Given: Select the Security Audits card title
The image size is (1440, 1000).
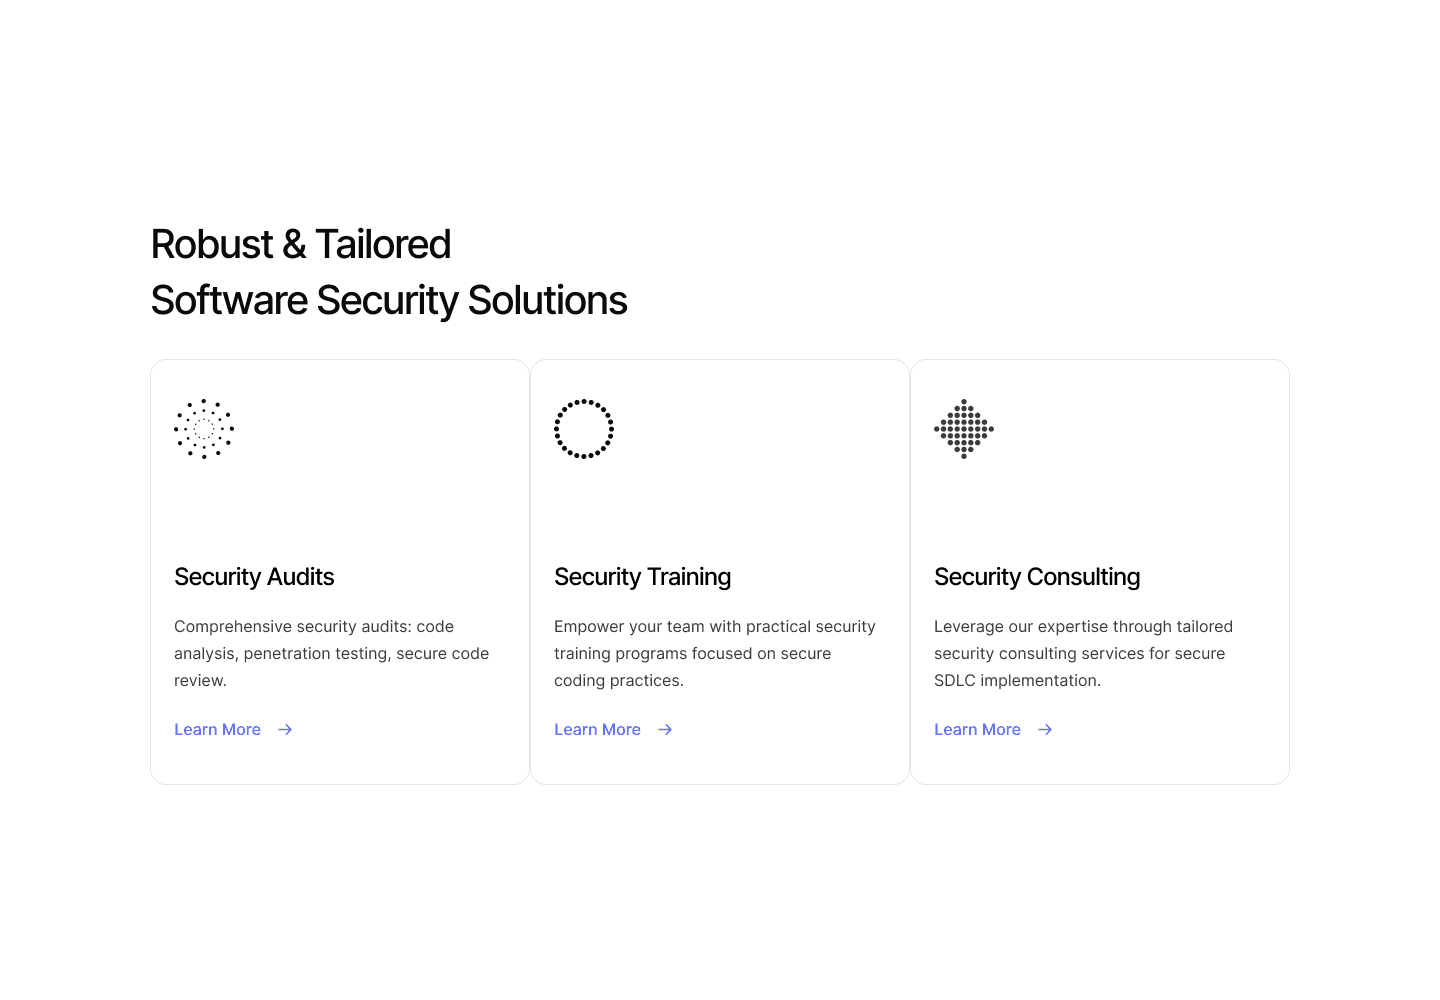Looking at the screenshot, I should tap(254, 577).
